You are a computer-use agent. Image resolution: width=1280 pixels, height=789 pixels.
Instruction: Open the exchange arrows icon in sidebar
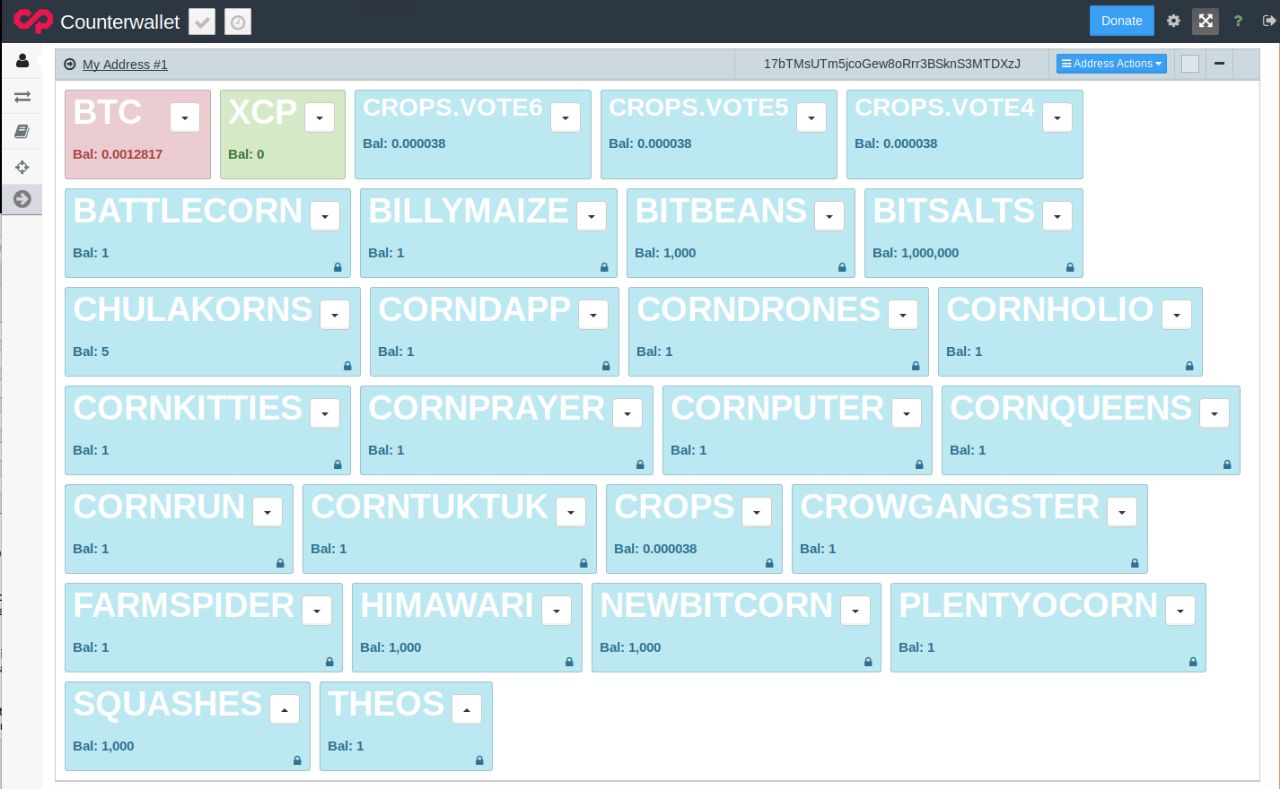tap(22, 96)
